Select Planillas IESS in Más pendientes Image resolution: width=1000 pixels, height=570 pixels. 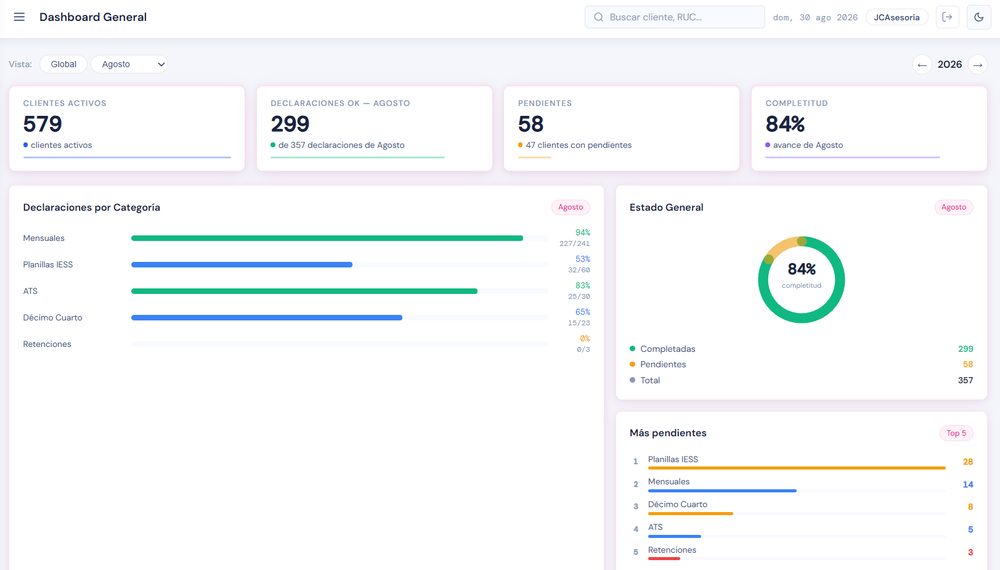click(801, 462)
